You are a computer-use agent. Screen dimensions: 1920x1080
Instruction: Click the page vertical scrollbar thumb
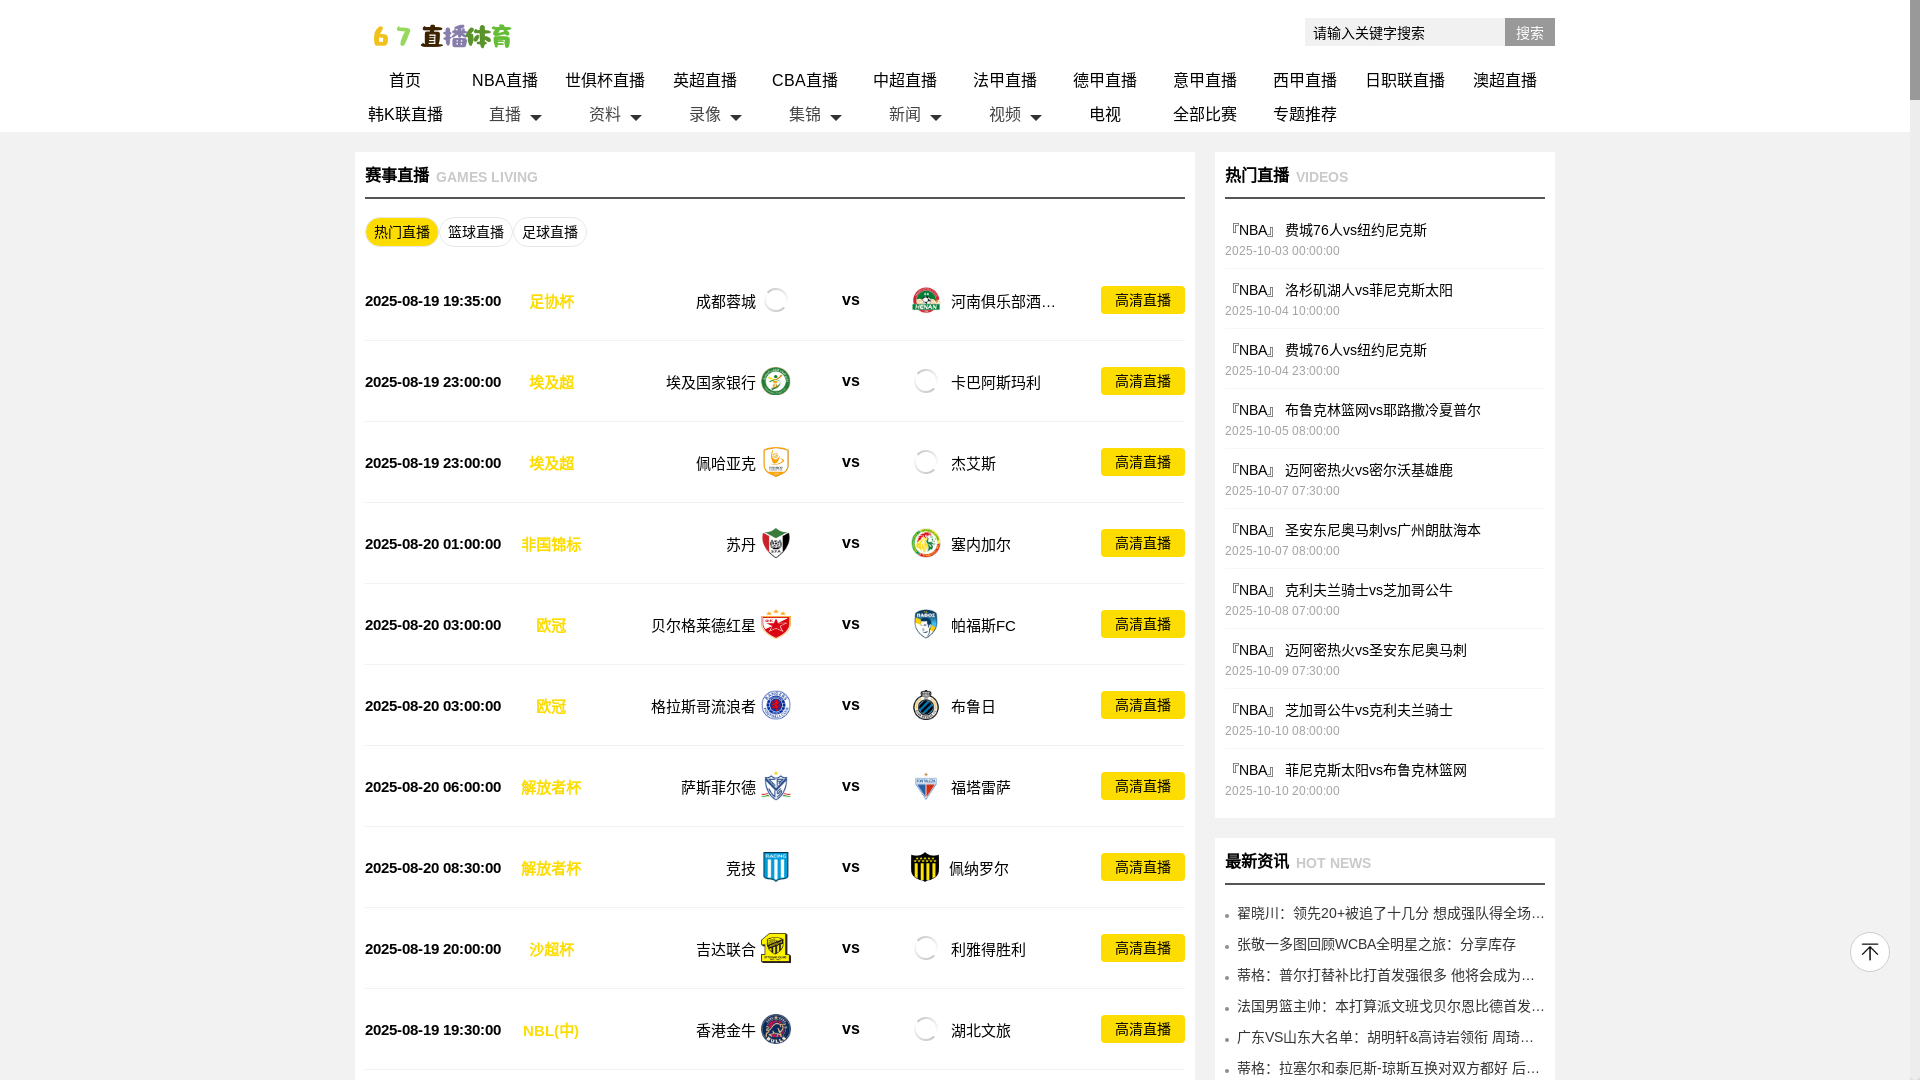pos(1915,50)
